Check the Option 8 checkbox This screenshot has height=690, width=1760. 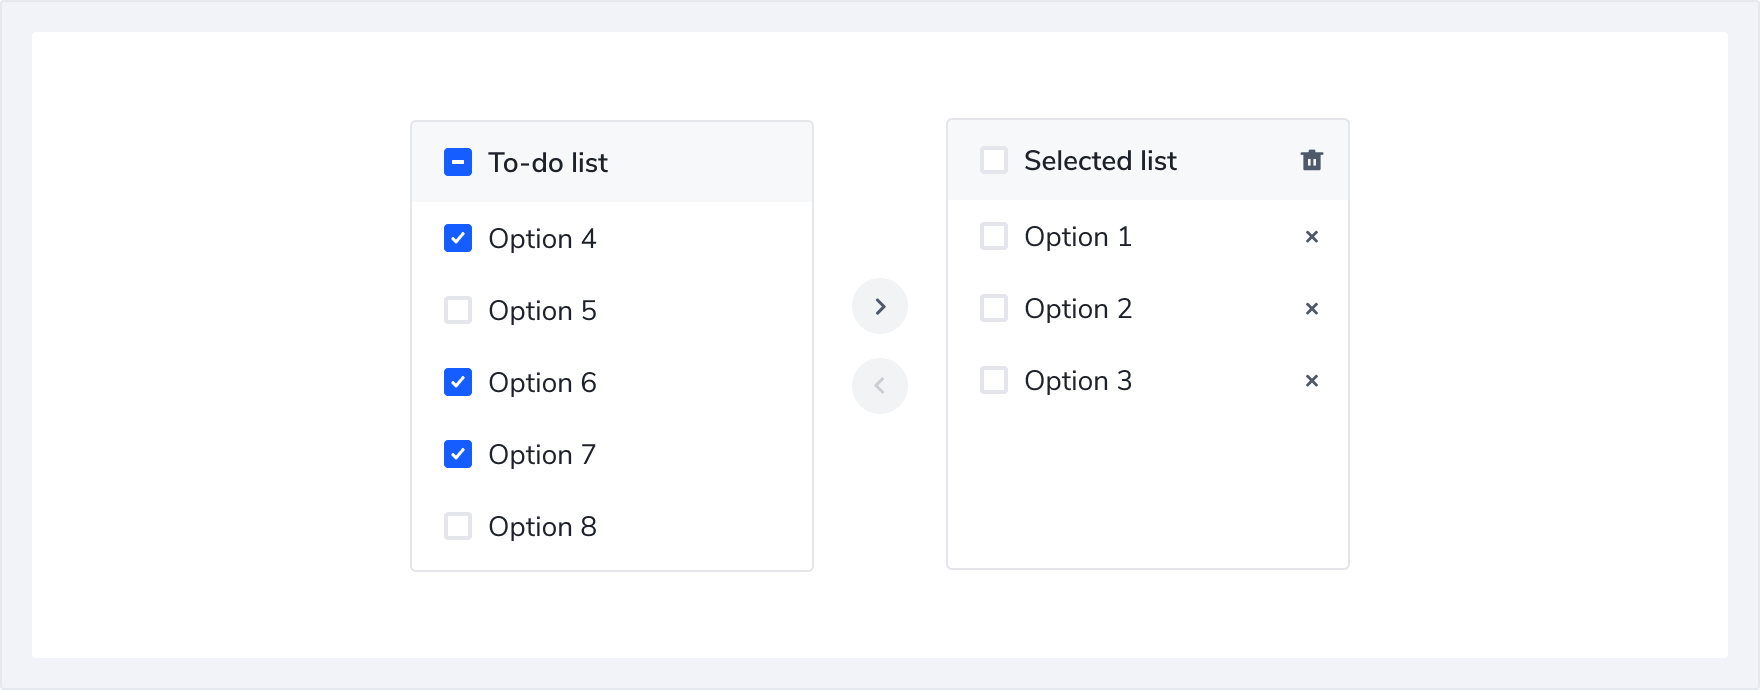click(x=458, y=526)
